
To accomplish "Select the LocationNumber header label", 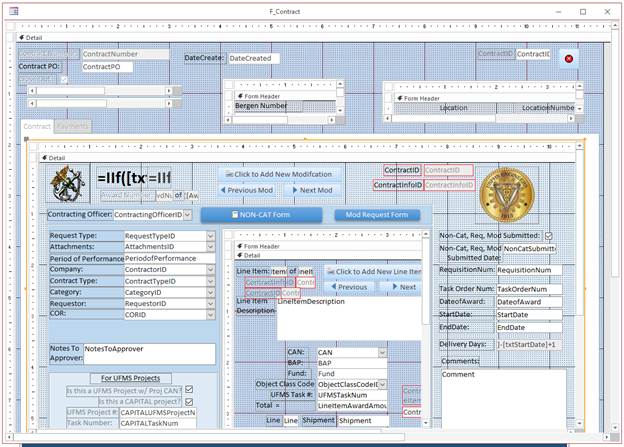I will (x=548, y=108).
